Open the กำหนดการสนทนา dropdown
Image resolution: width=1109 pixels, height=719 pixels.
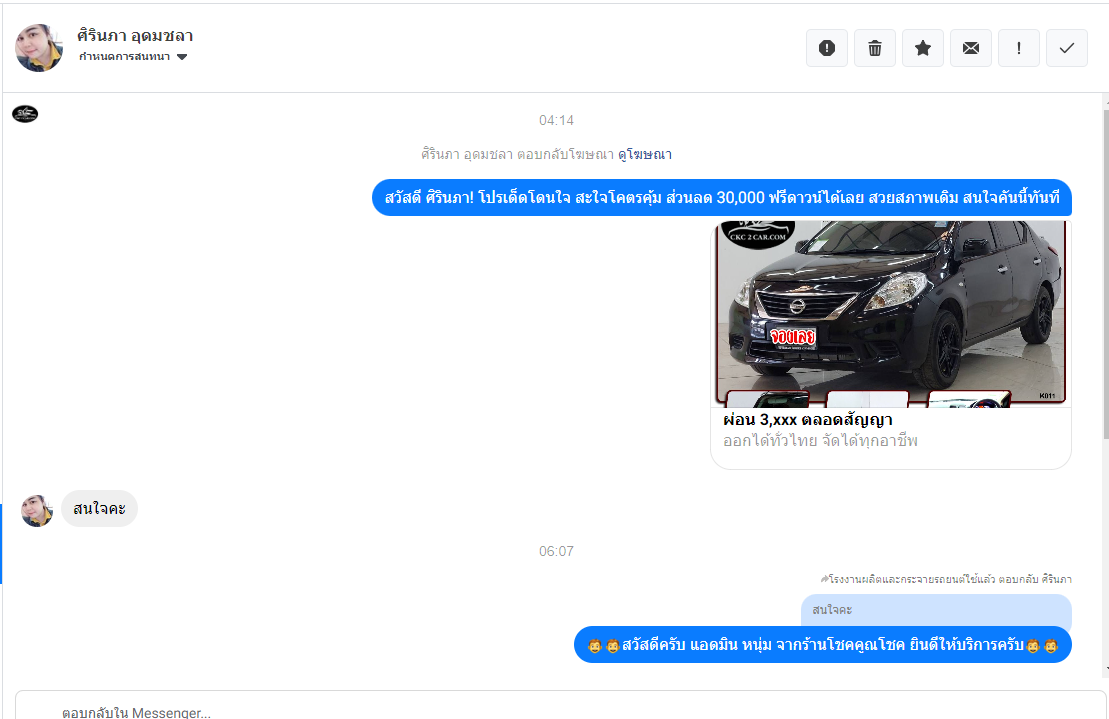point(133,57)
